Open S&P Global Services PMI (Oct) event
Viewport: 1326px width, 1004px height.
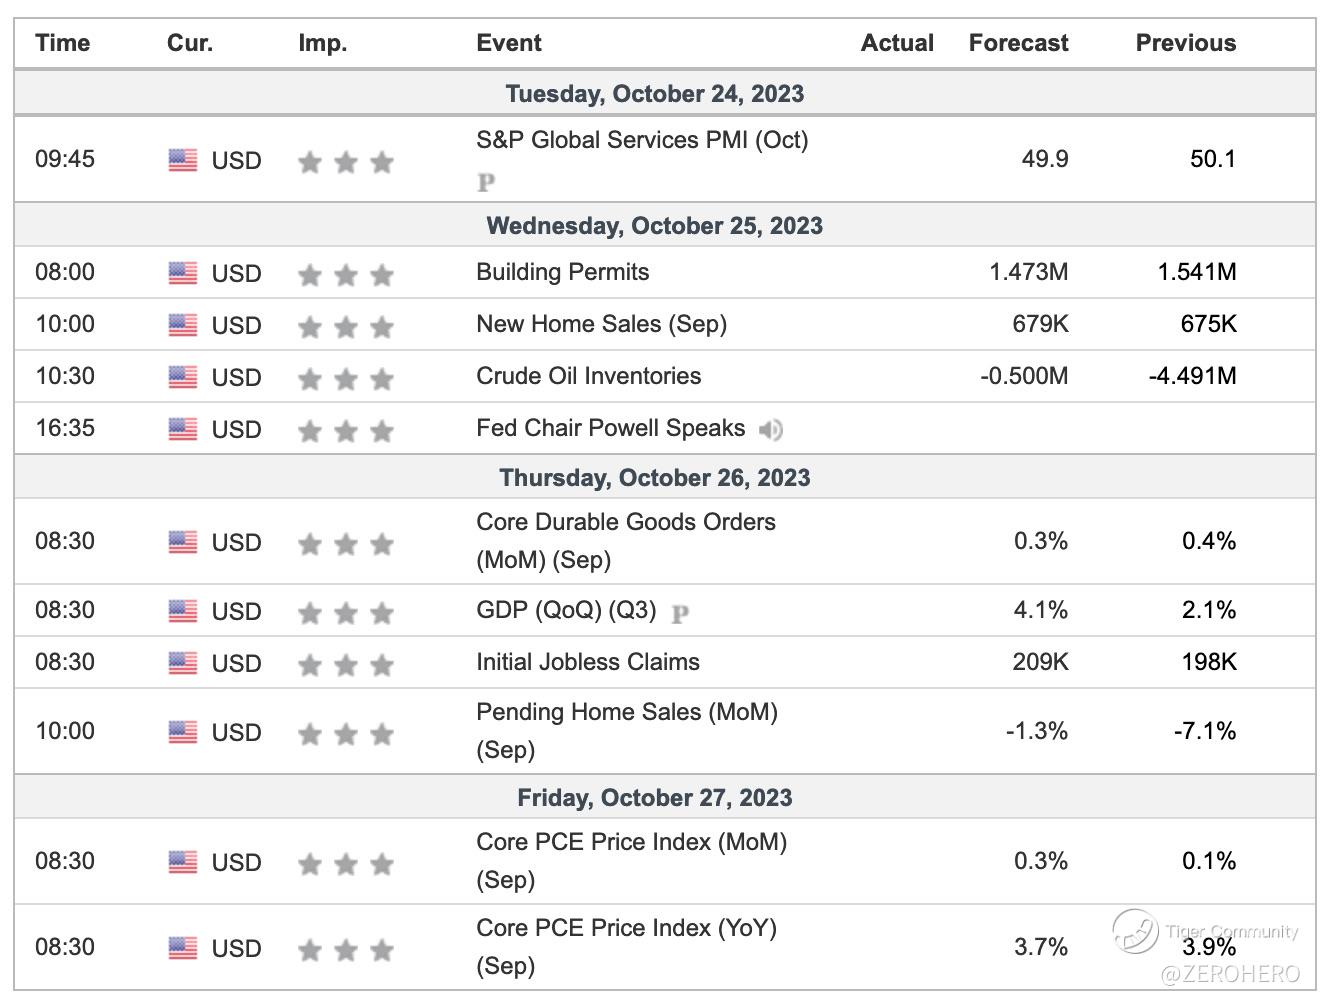(642, 140)
